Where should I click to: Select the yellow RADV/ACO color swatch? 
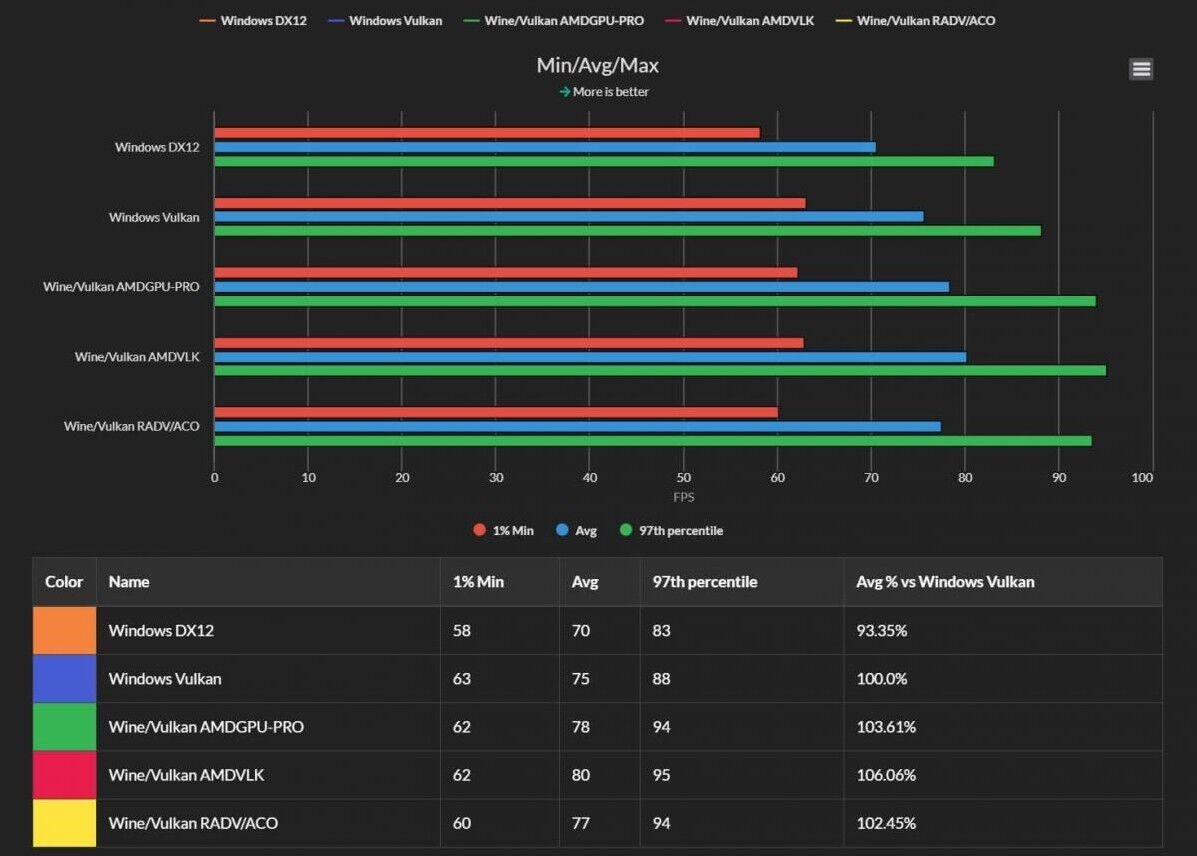point(64,823)
